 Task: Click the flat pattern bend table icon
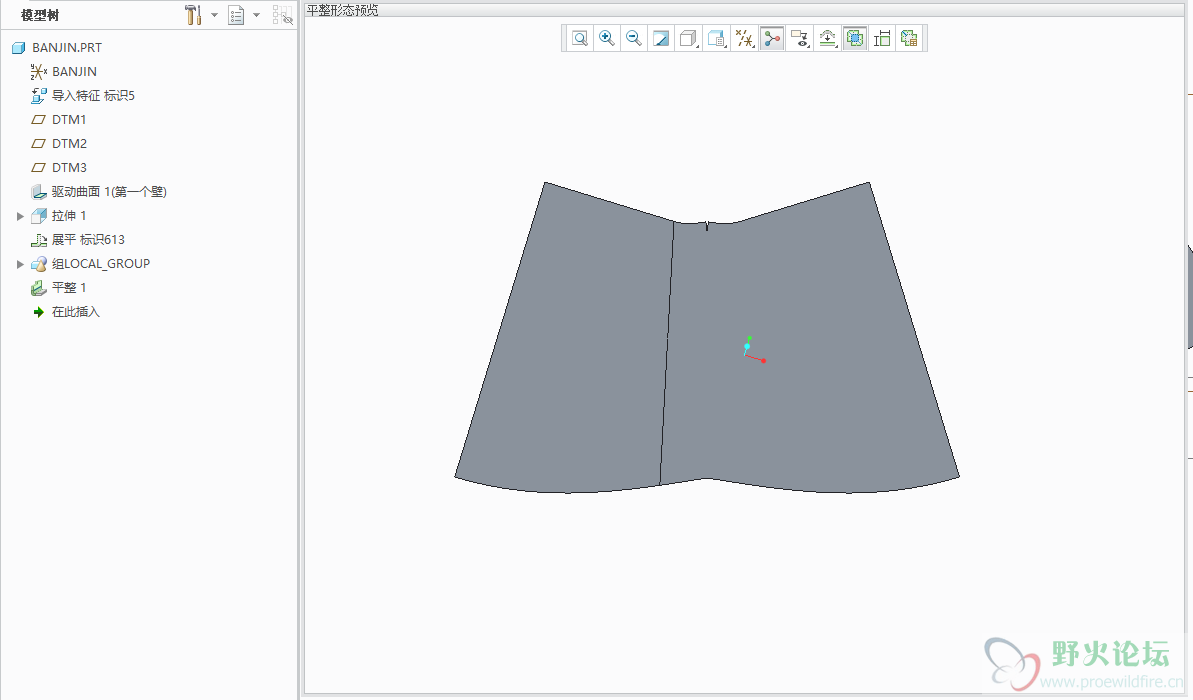908,39
